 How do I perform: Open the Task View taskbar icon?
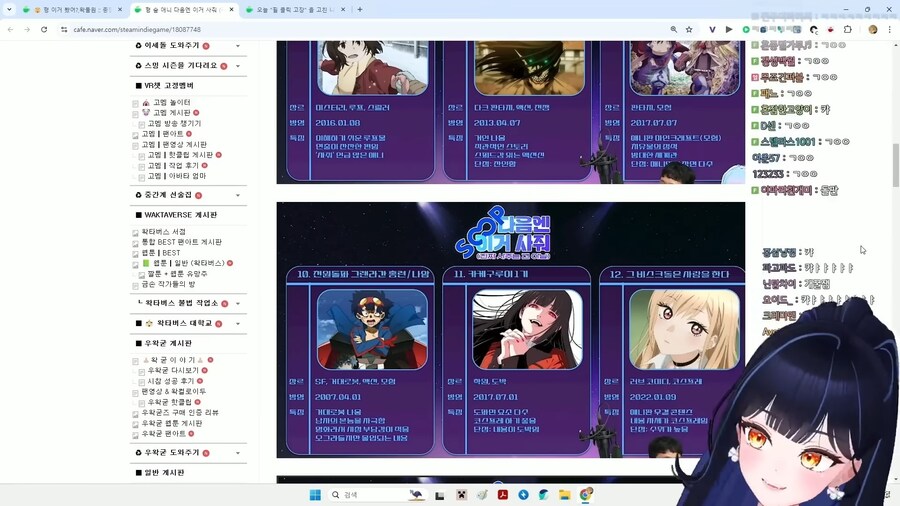440,495
